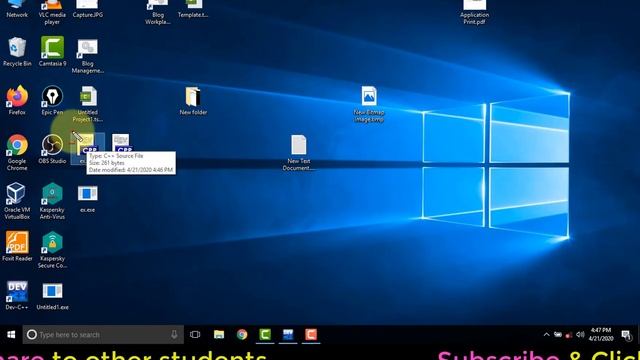Select the ex.exe program icon
The width and height of the screenshot is (640, 360).
coord(87,199)
